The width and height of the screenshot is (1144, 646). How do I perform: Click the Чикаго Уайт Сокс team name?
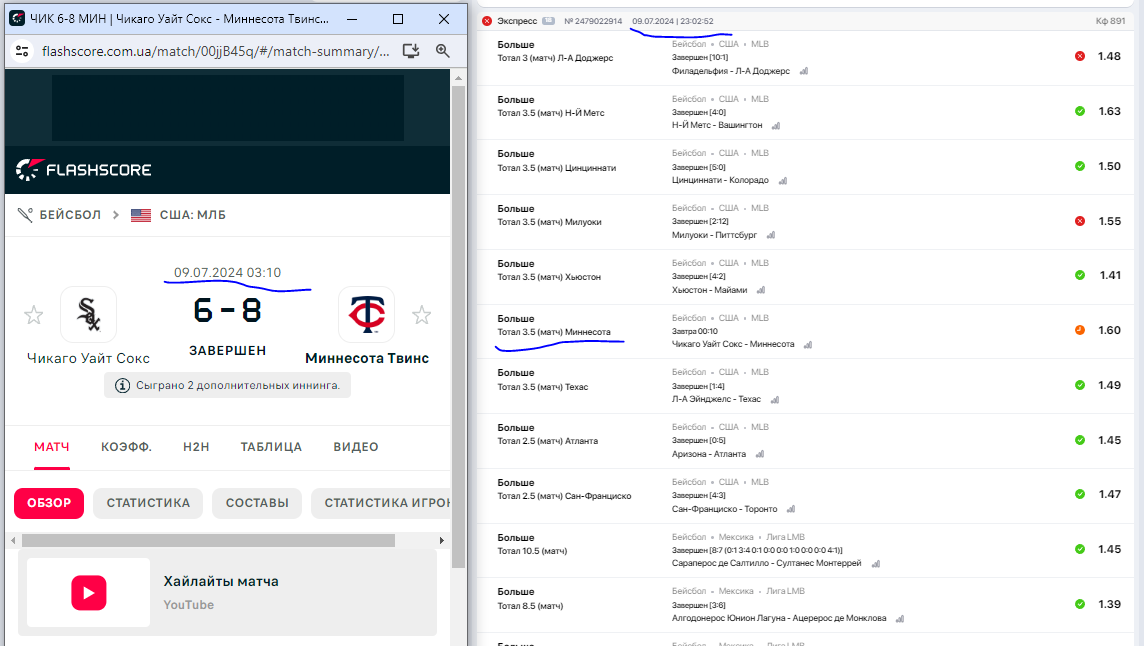pyautogui.click(x=88, y=358)
